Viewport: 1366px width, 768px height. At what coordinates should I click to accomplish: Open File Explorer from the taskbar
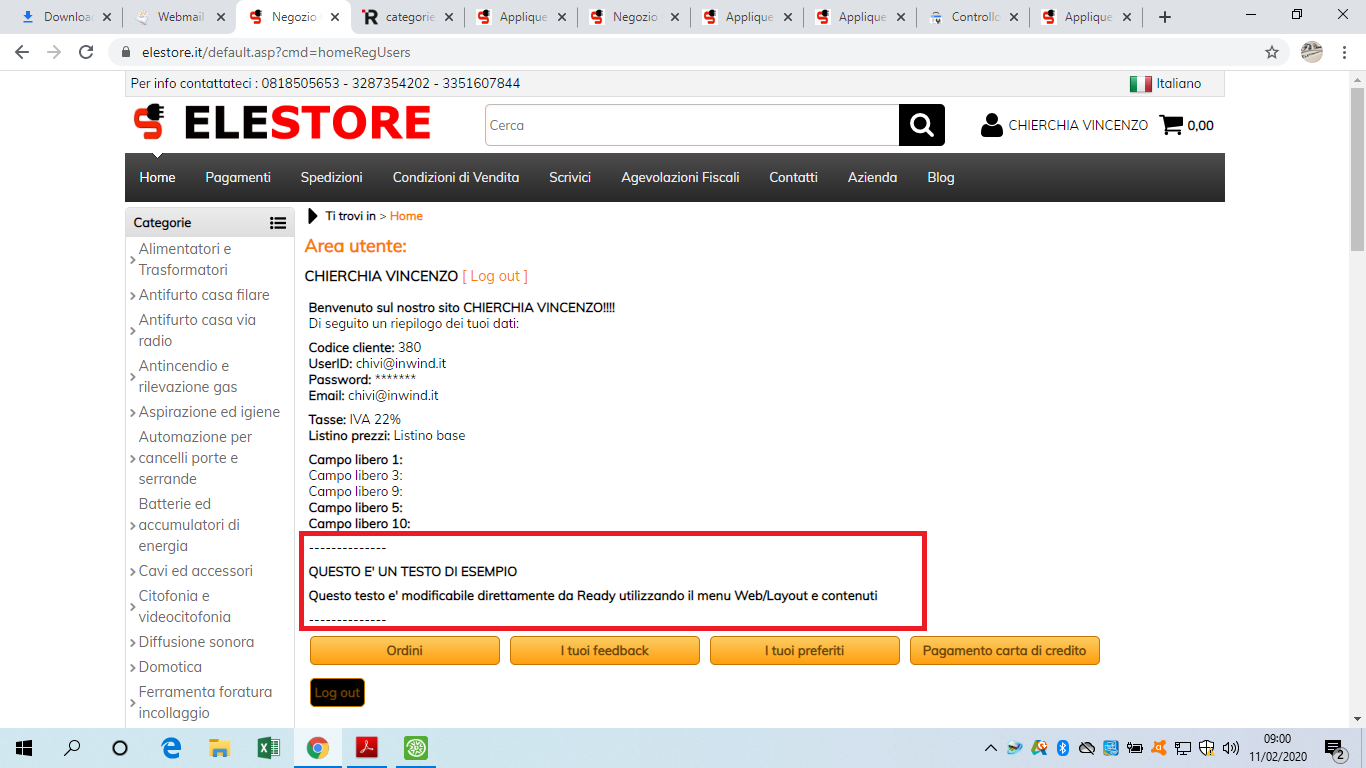219,747
